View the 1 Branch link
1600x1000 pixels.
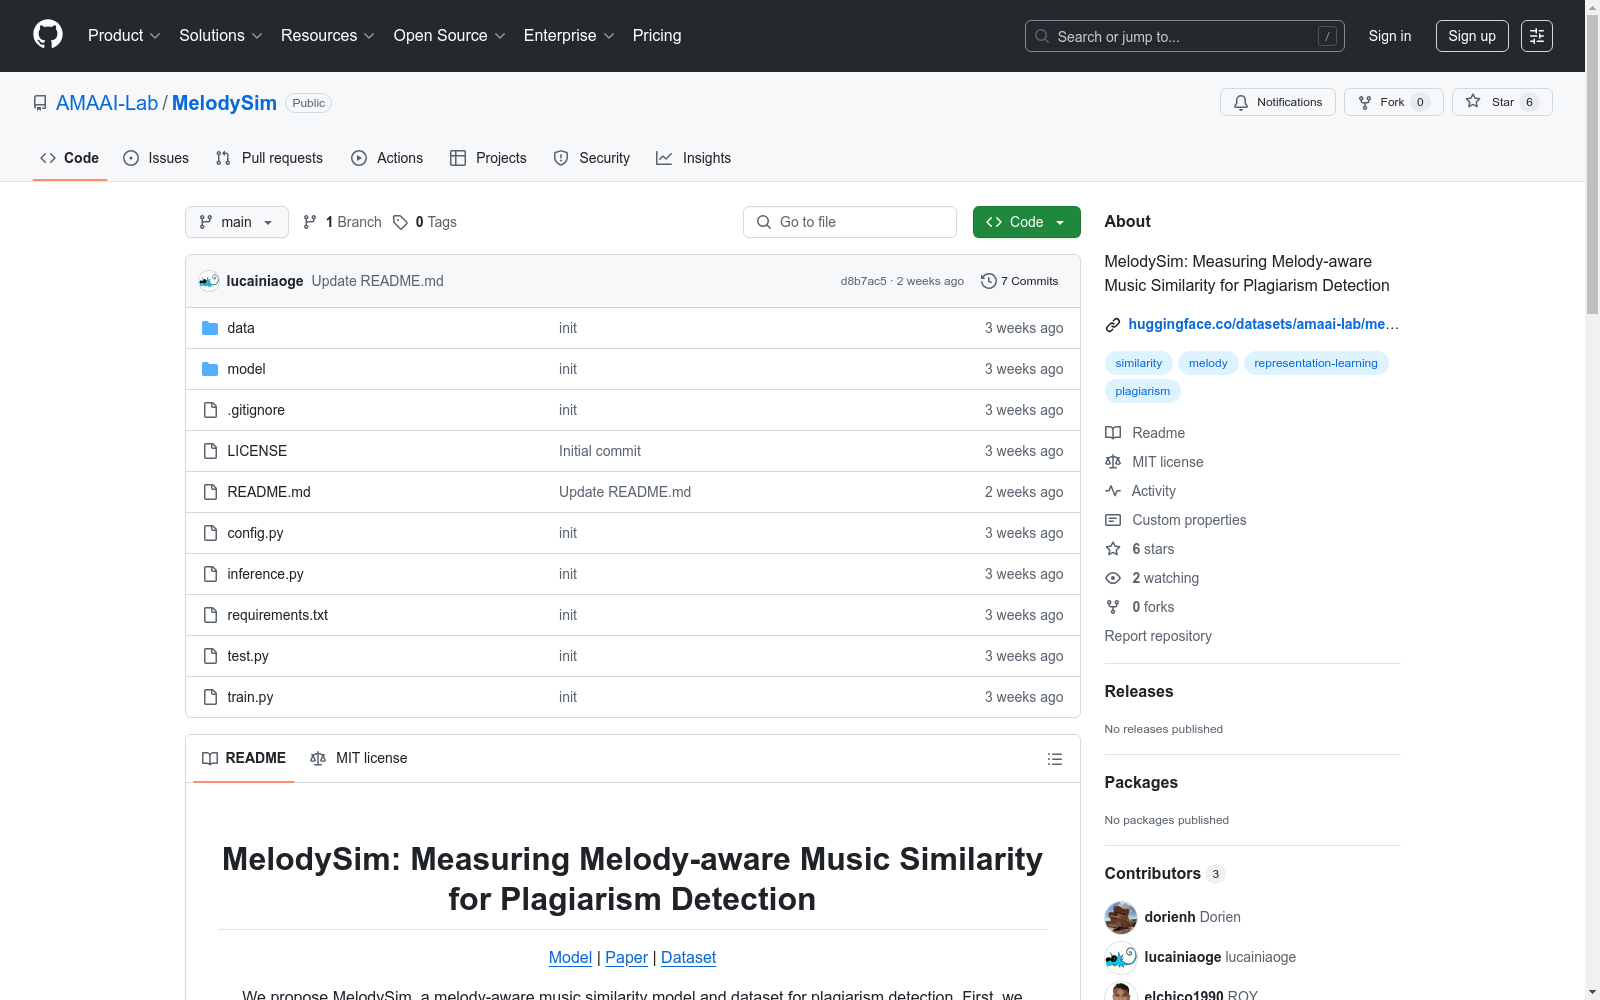(x=342, y=222)
